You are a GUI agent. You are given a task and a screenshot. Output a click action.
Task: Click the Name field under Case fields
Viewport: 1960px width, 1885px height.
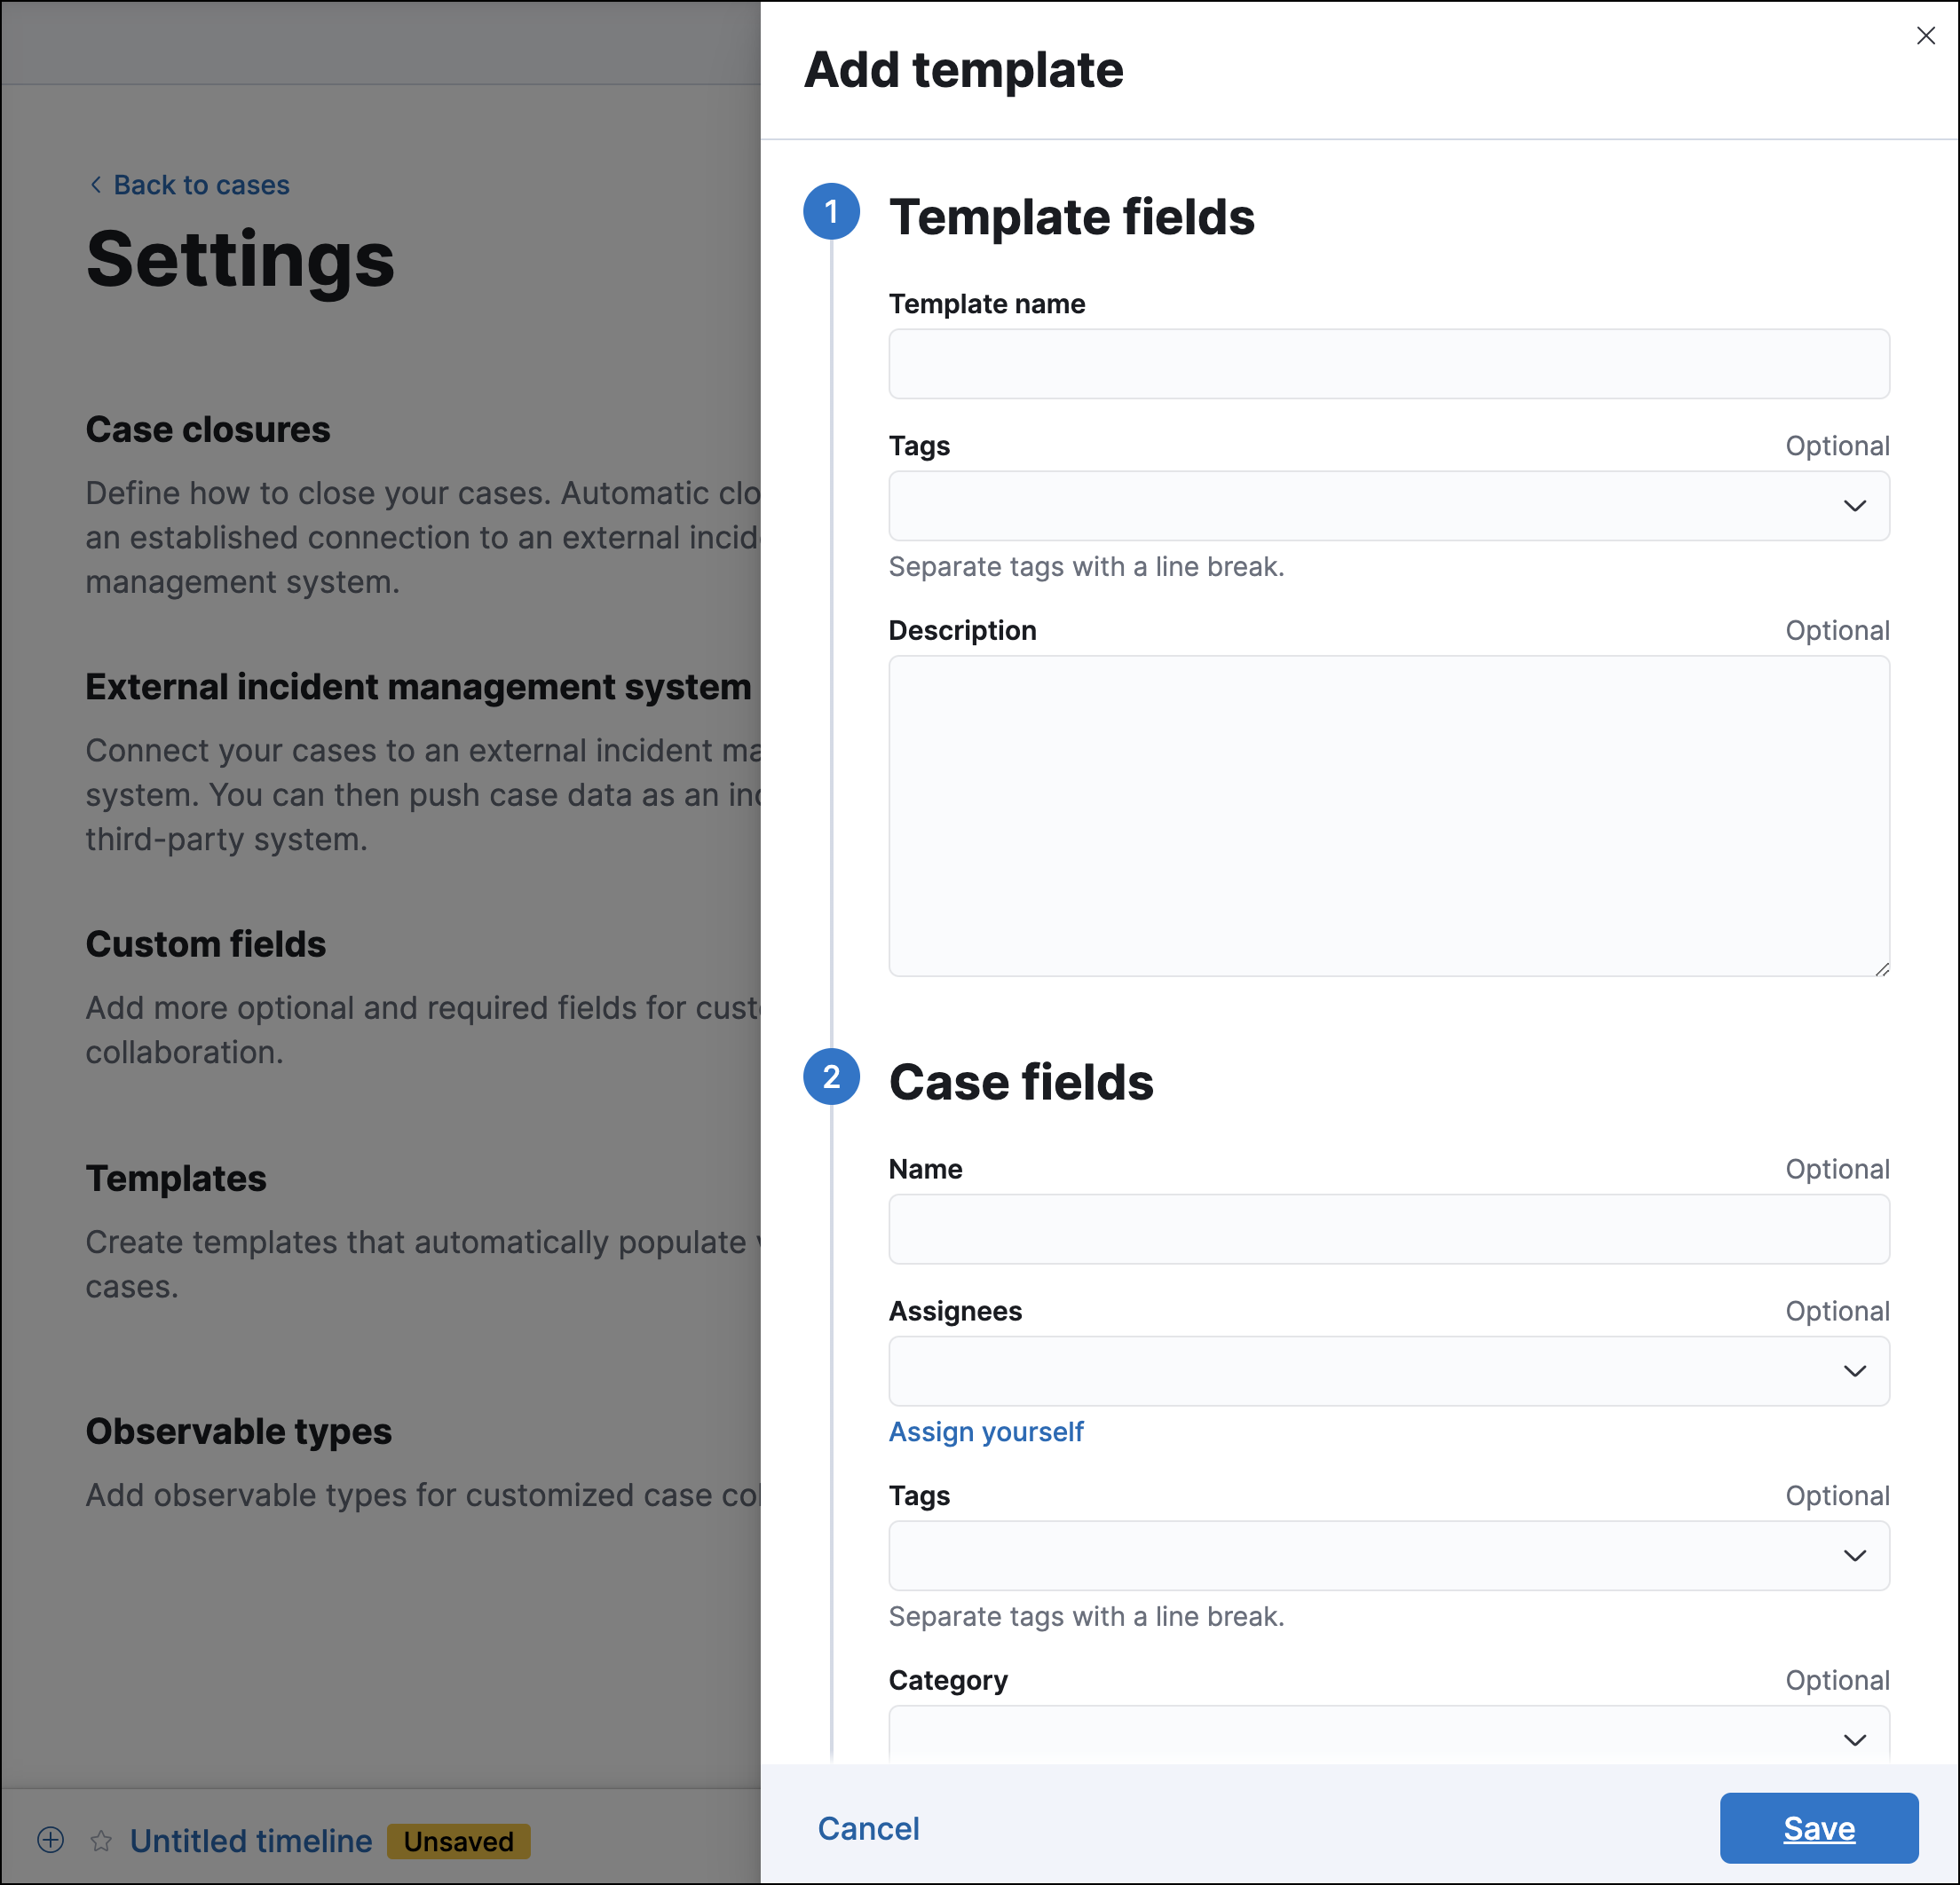[1388, 1229]
